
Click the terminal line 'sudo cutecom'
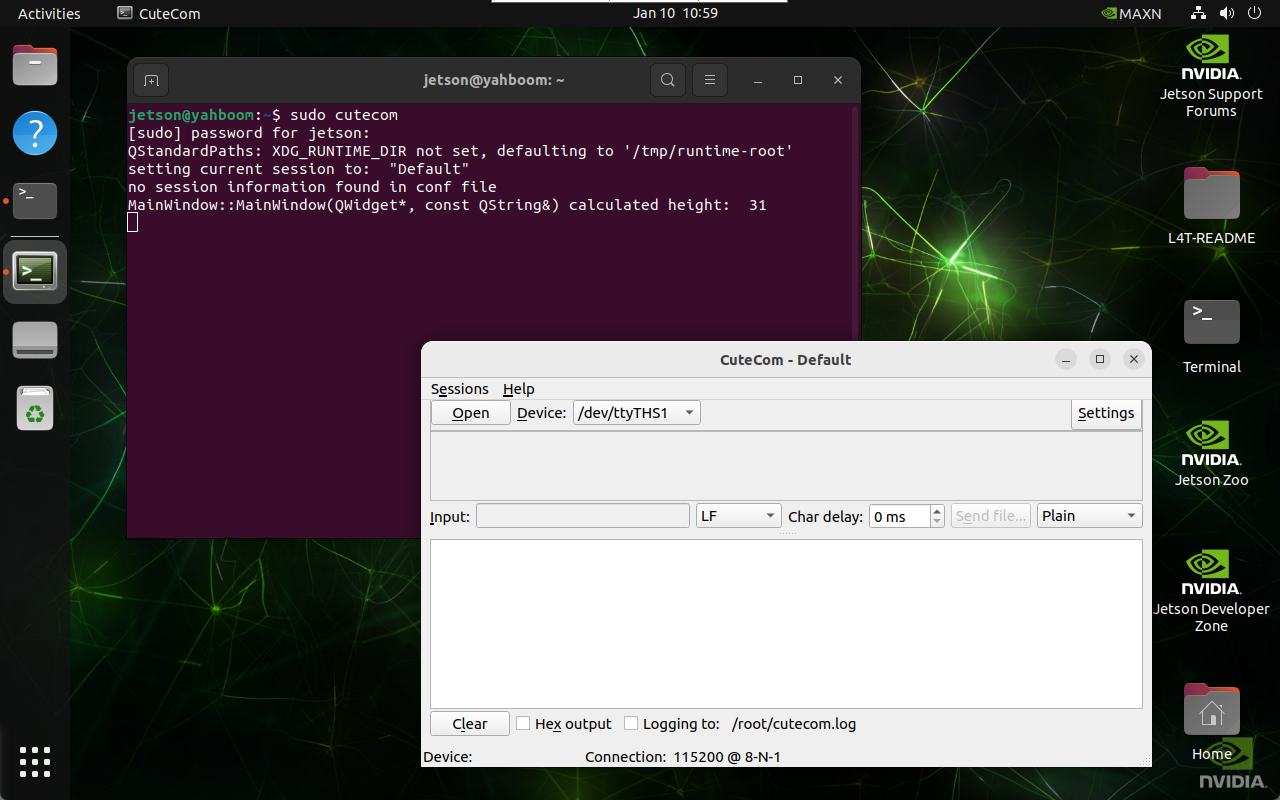(x=344, y=115)
